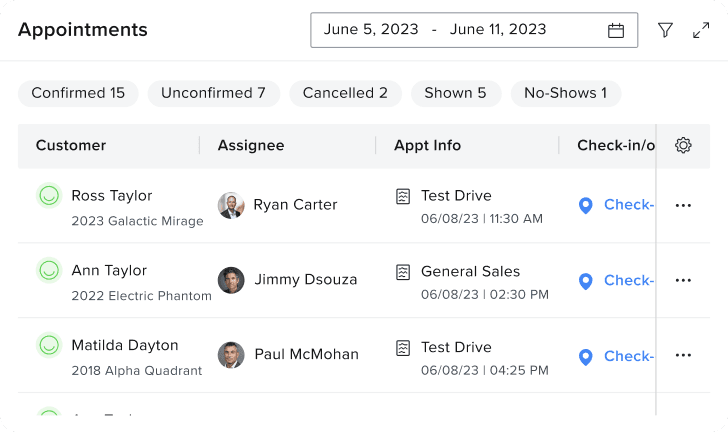Click assignee name Paul McMohan
The image size is (728, 432).
click(x=306, y=354)
